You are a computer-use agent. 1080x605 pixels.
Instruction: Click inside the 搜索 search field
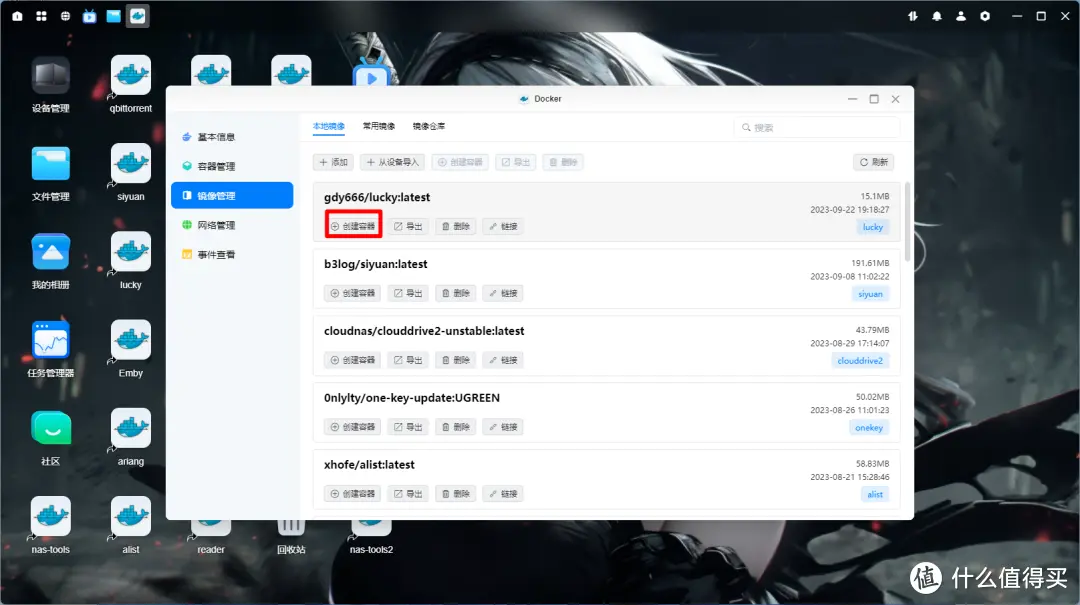[815, 128]
